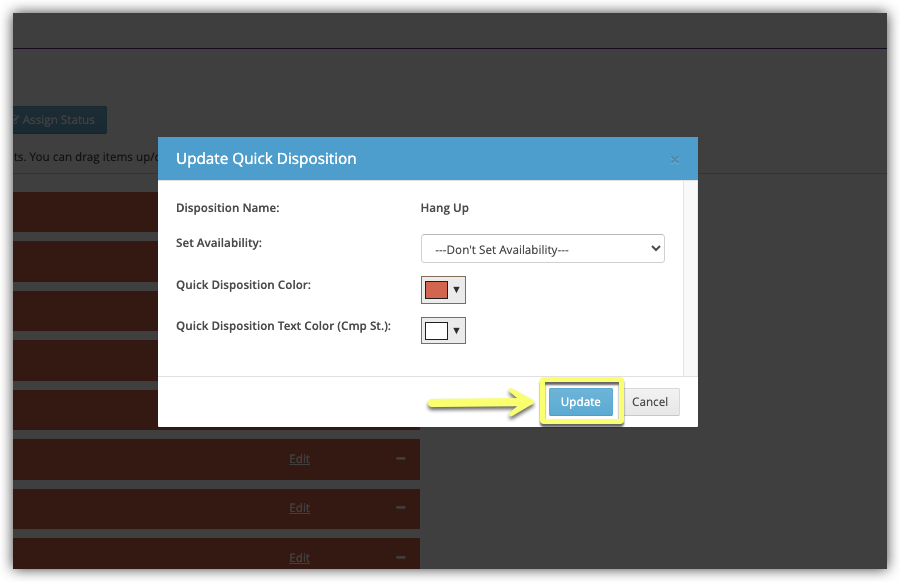Expand the arrow beside the red color swatch
Viewport: 900px width, 582px height.
point(457,290)
